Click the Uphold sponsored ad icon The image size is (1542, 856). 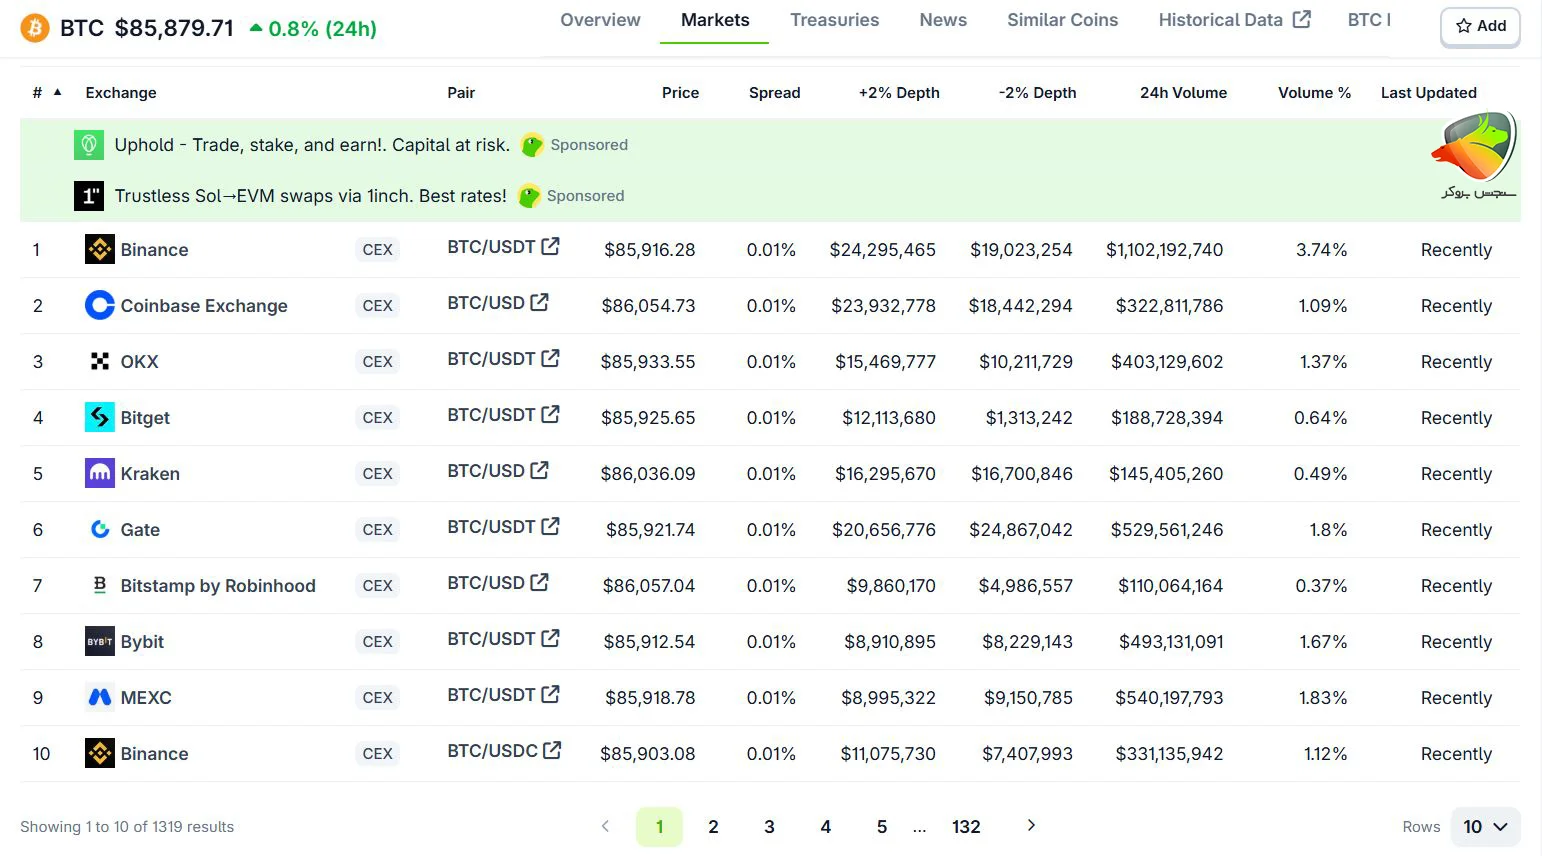pos(89,145)
